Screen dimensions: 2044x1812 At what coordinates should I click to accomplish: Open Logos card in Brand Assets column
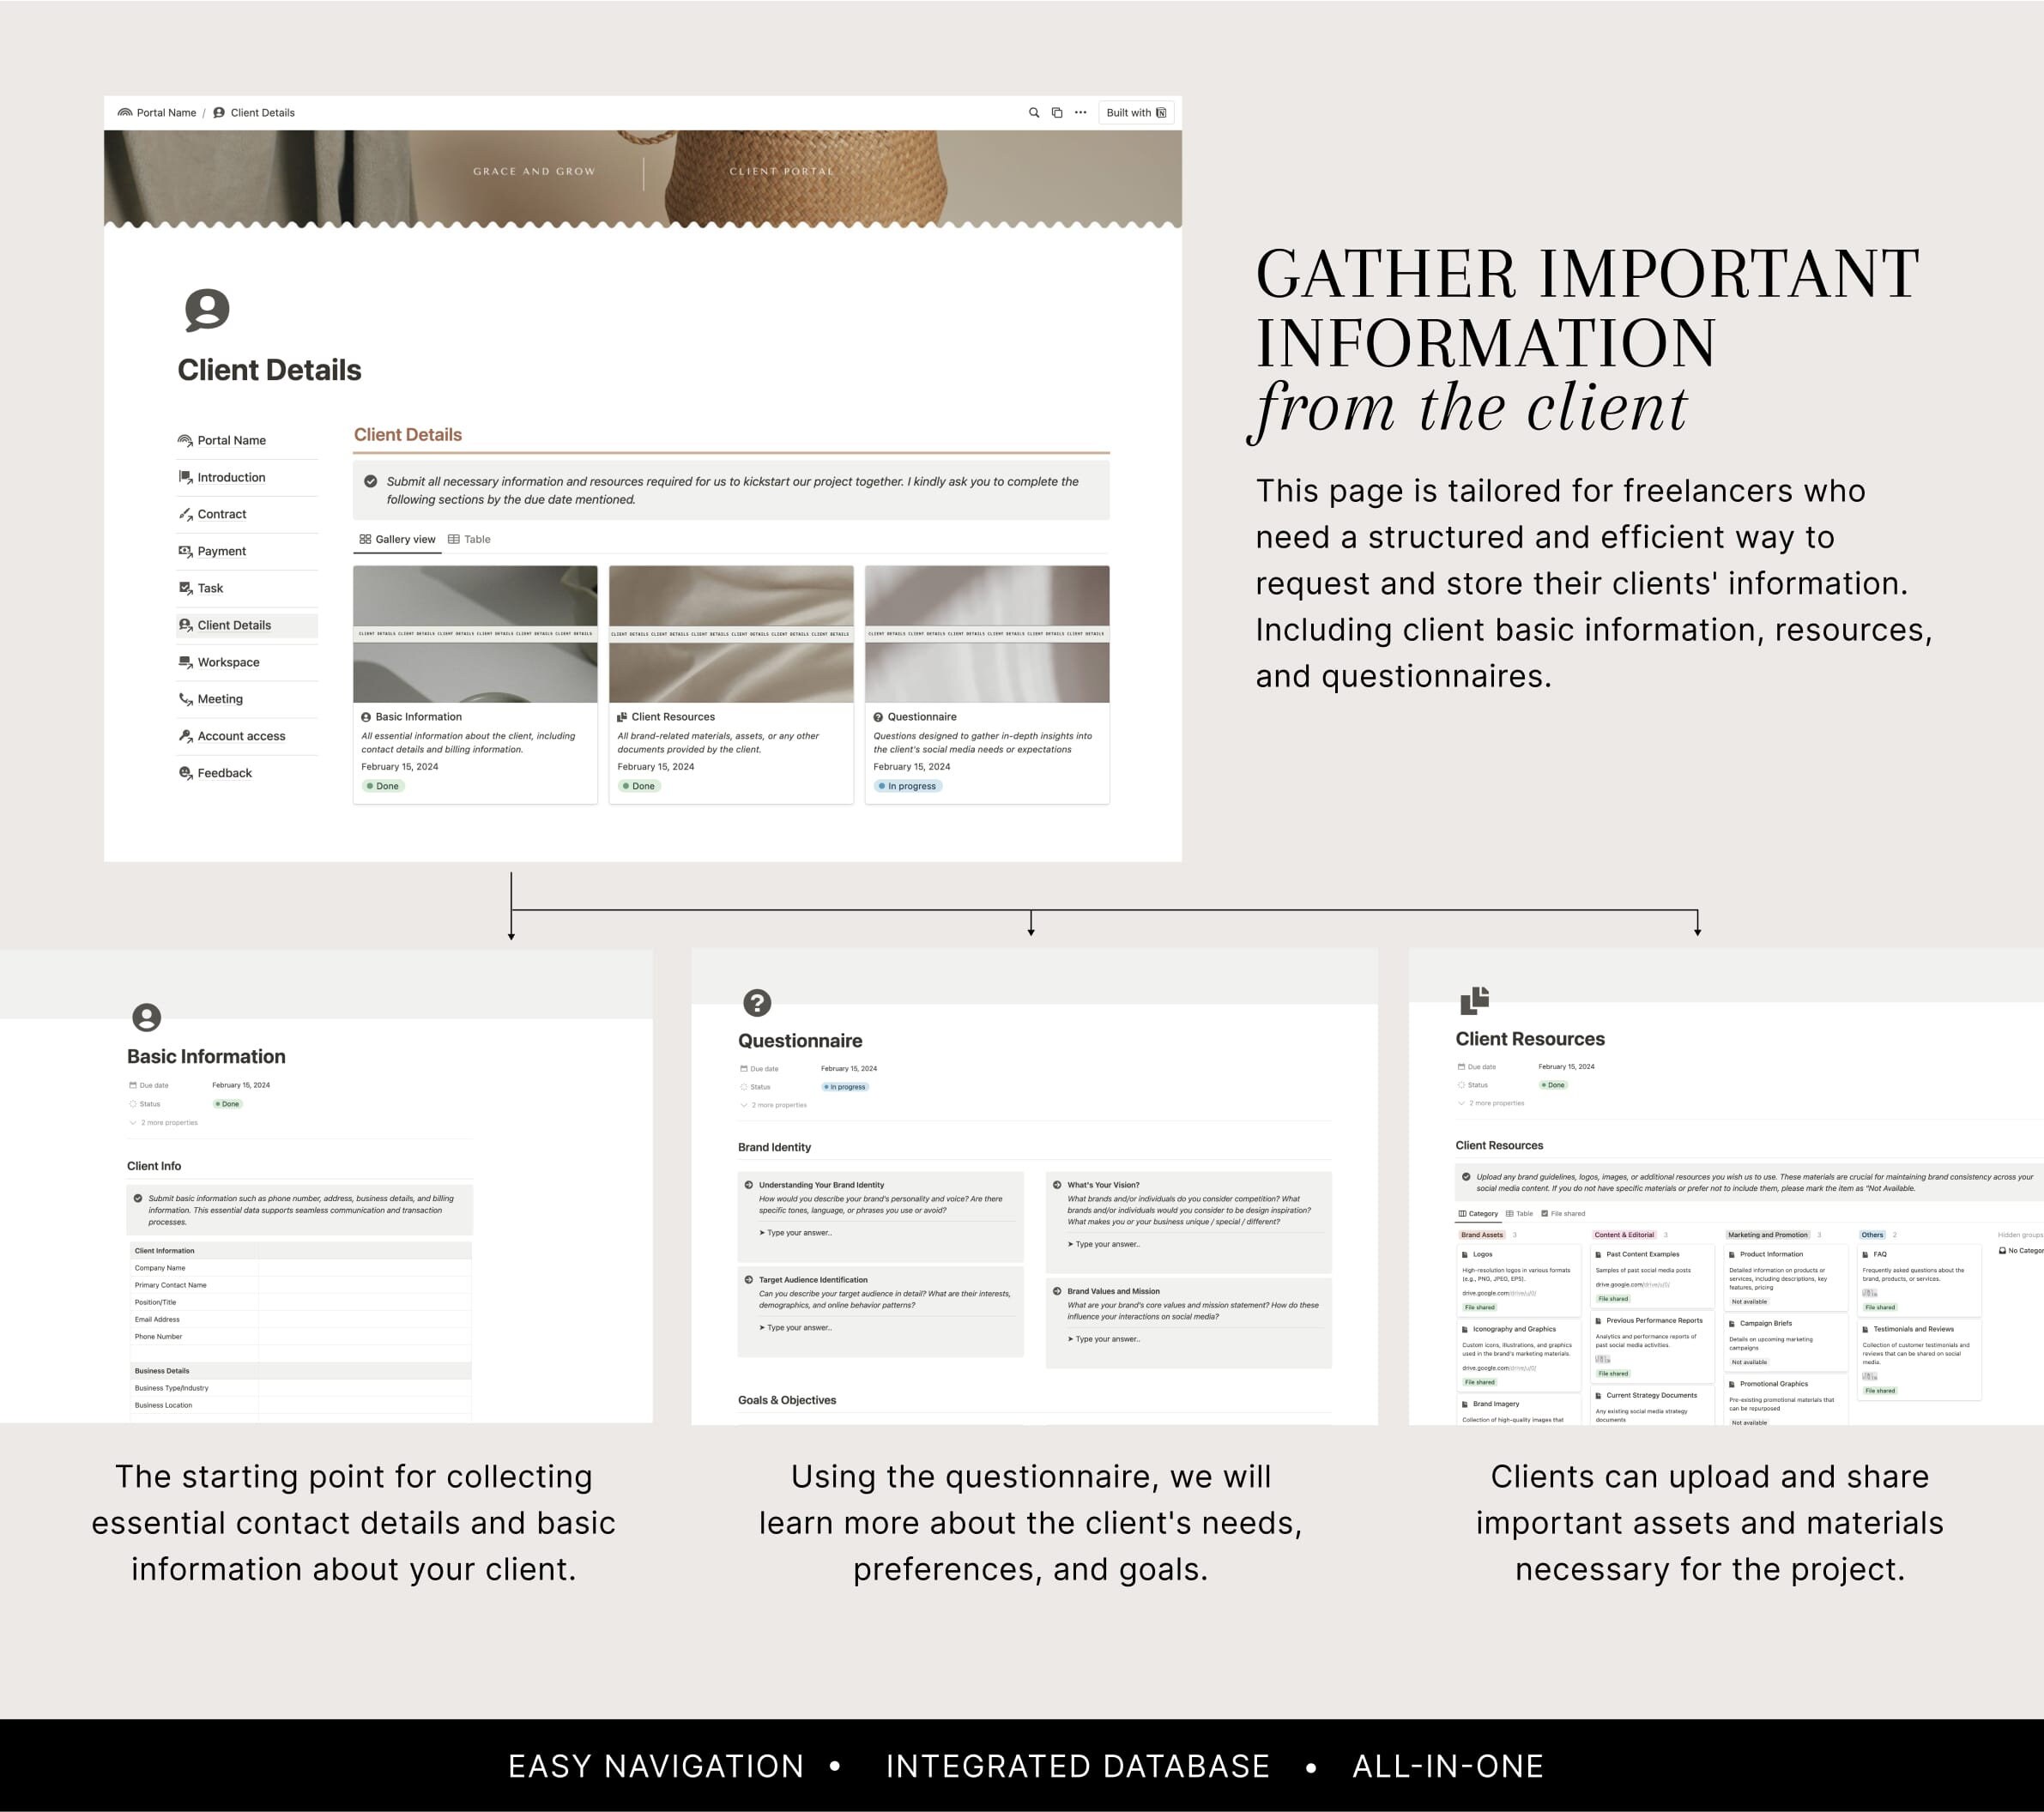[x=1518, y=1280]
